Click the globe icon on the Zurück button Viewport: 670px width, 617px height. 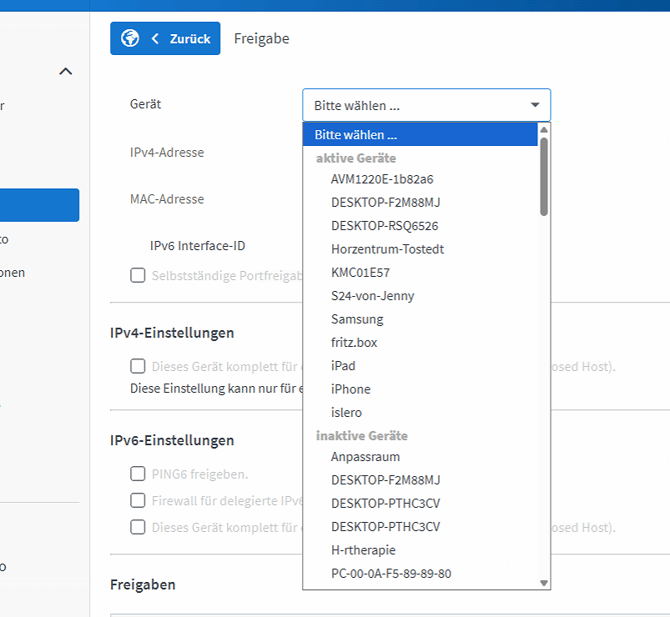pos(129,39)
